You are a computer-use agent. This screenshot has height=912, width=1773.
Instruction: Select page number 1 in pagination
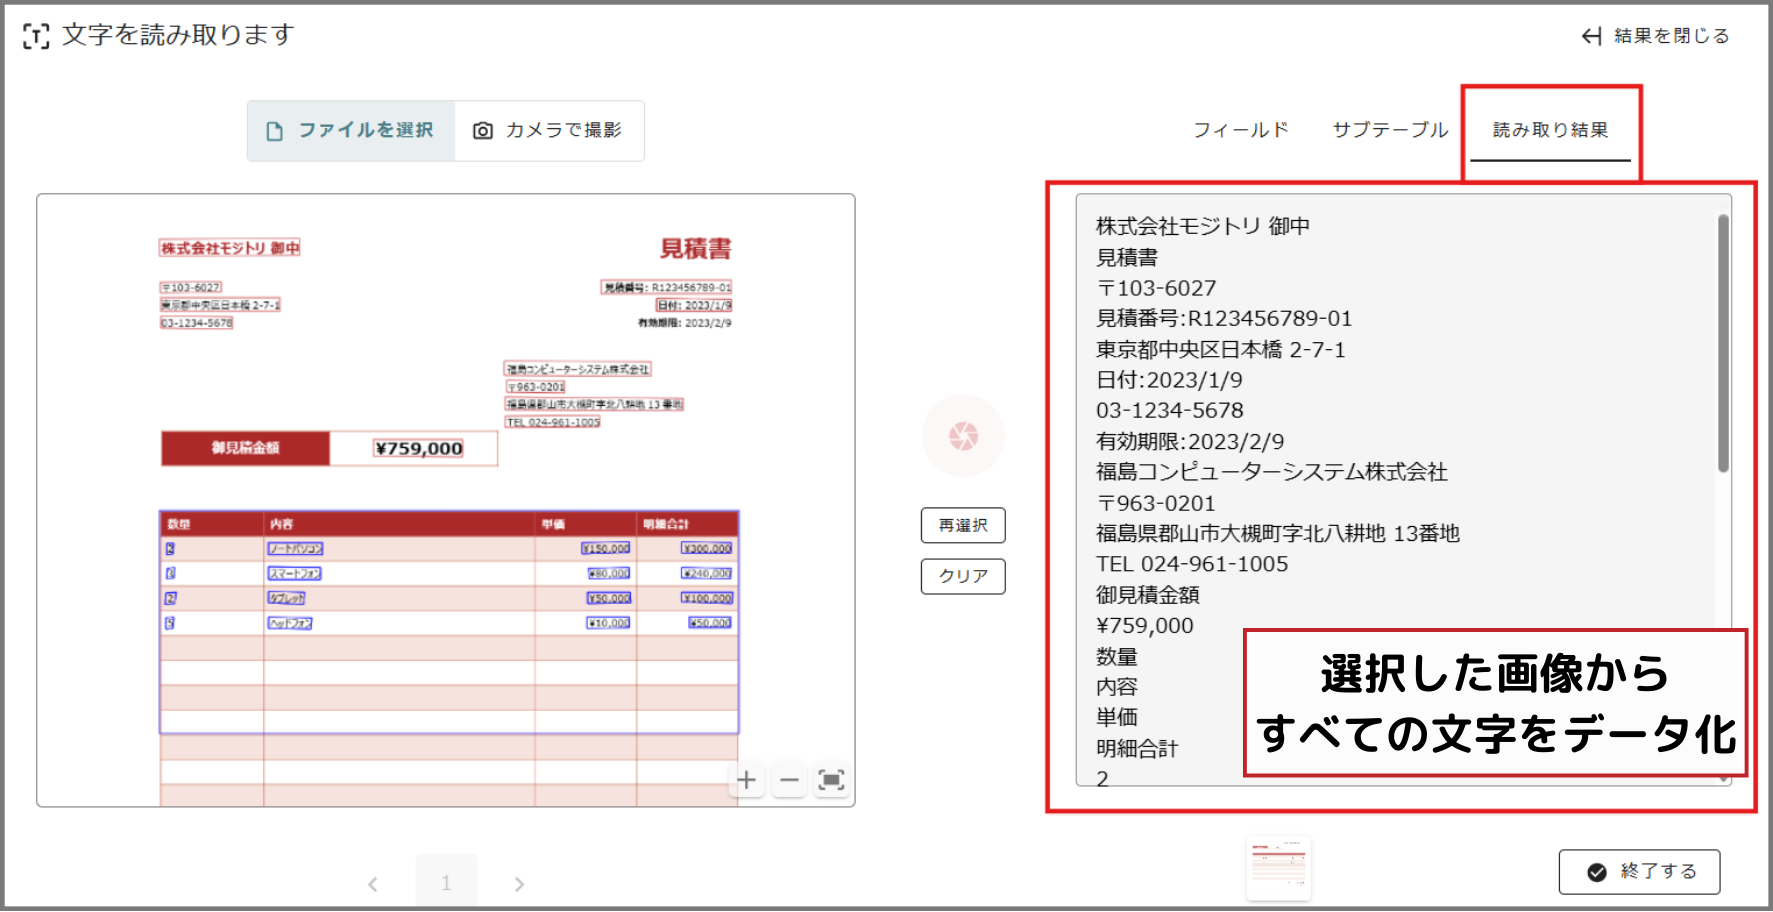[446, 883]
